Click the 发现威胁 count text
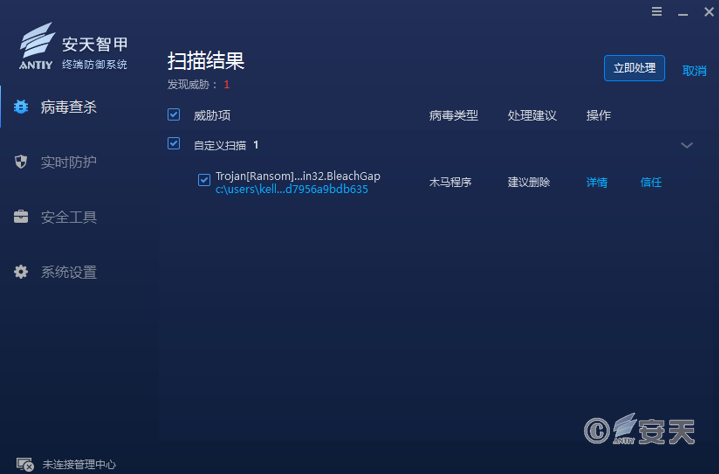This screenshot has height=474, width=719. point(198,84)
